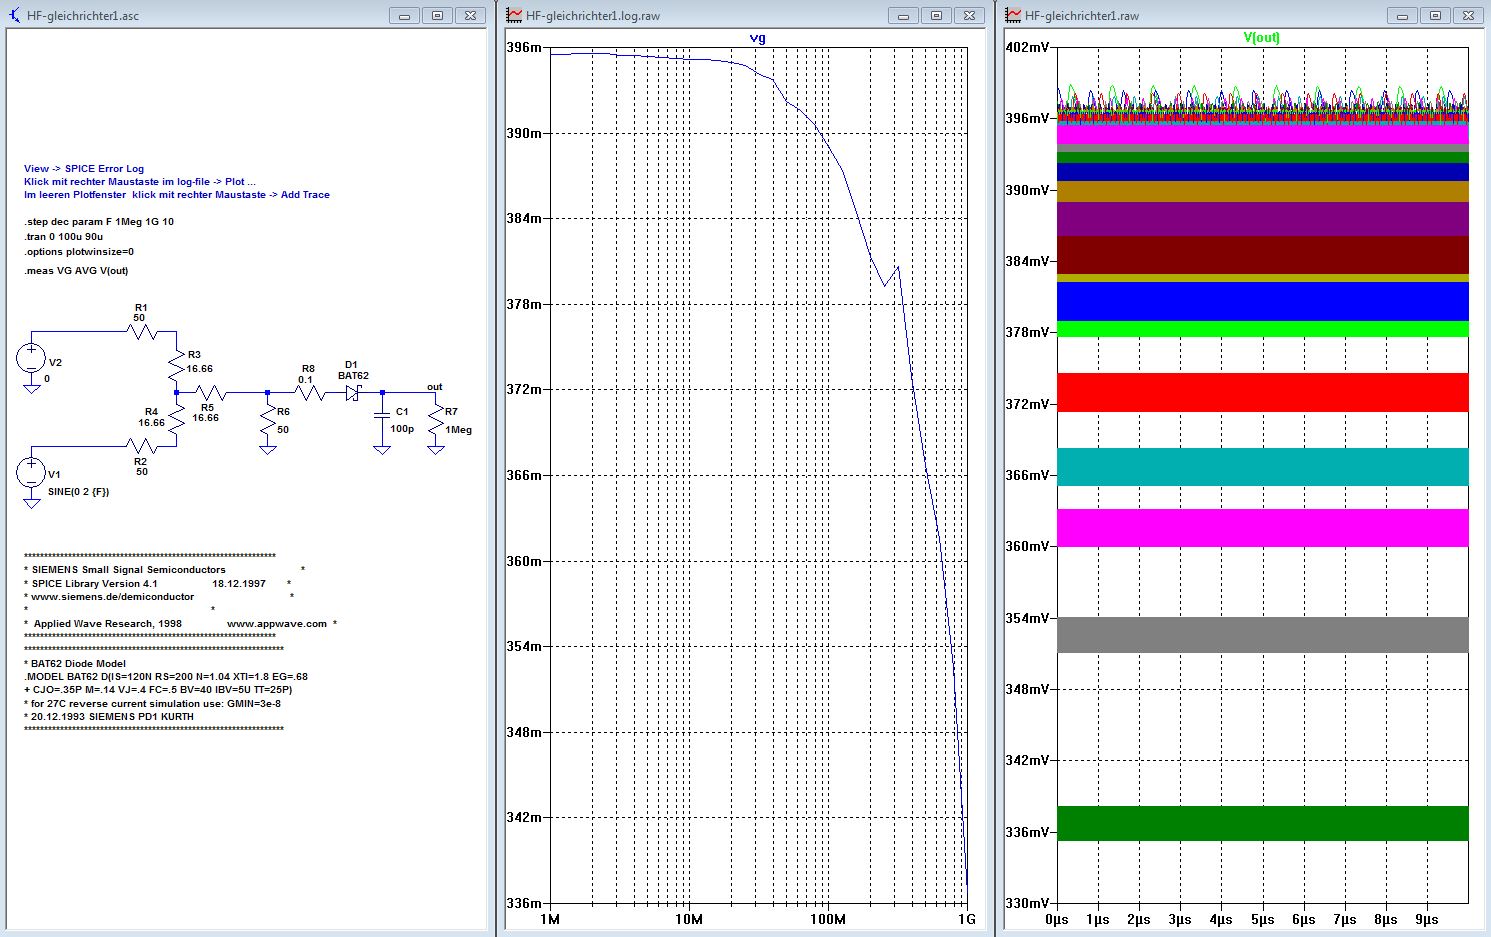Image resolution: width=1491 pixels, height=937 pixels.
Task: Click the ground symbol beneath R6
Action: 267,450
